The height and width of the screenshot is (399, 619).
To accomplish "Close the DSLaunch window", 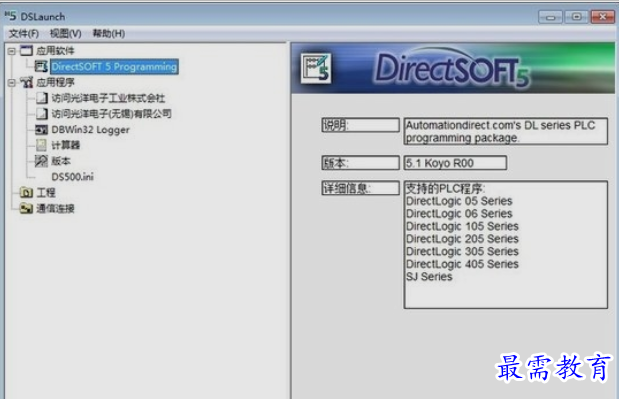I will [603, 17].
